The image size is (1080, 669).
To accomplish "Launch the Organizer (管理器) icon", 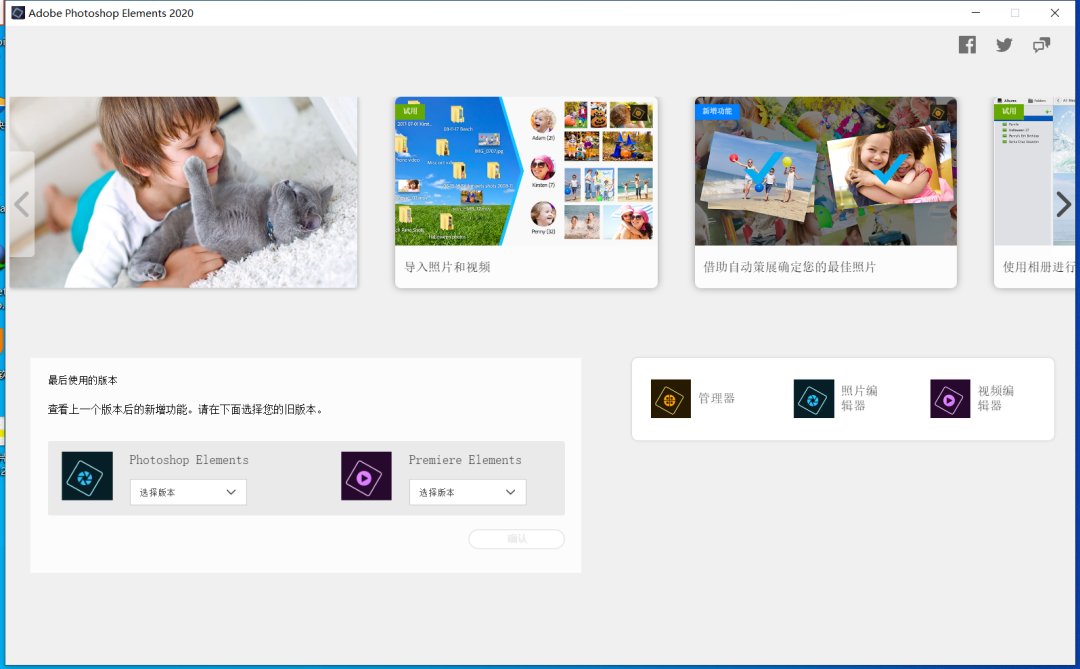I will 670,398.
